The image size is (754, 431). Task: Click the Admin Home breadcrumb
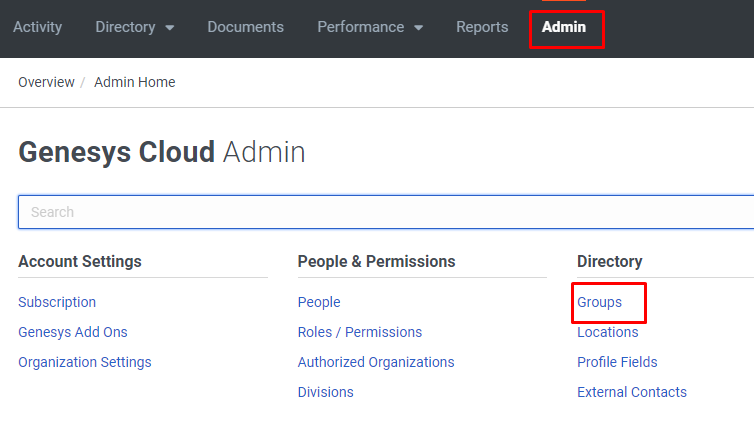point(135,82)
